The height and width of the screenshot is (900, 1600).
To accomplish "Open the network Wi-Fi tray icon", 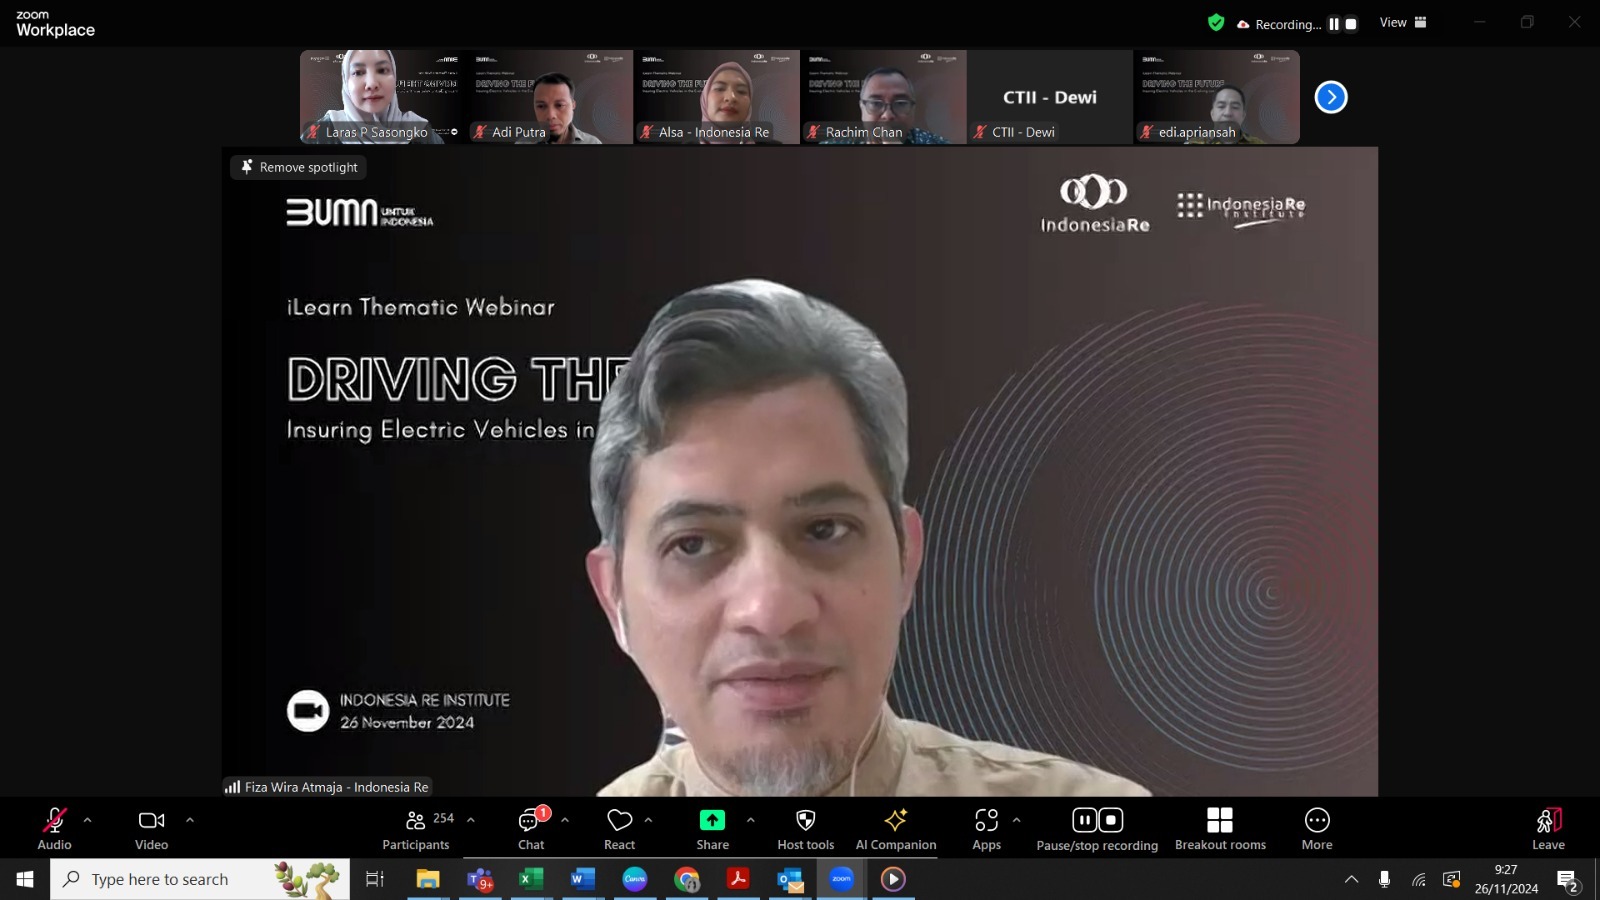I will click(x=1418, y=879).
